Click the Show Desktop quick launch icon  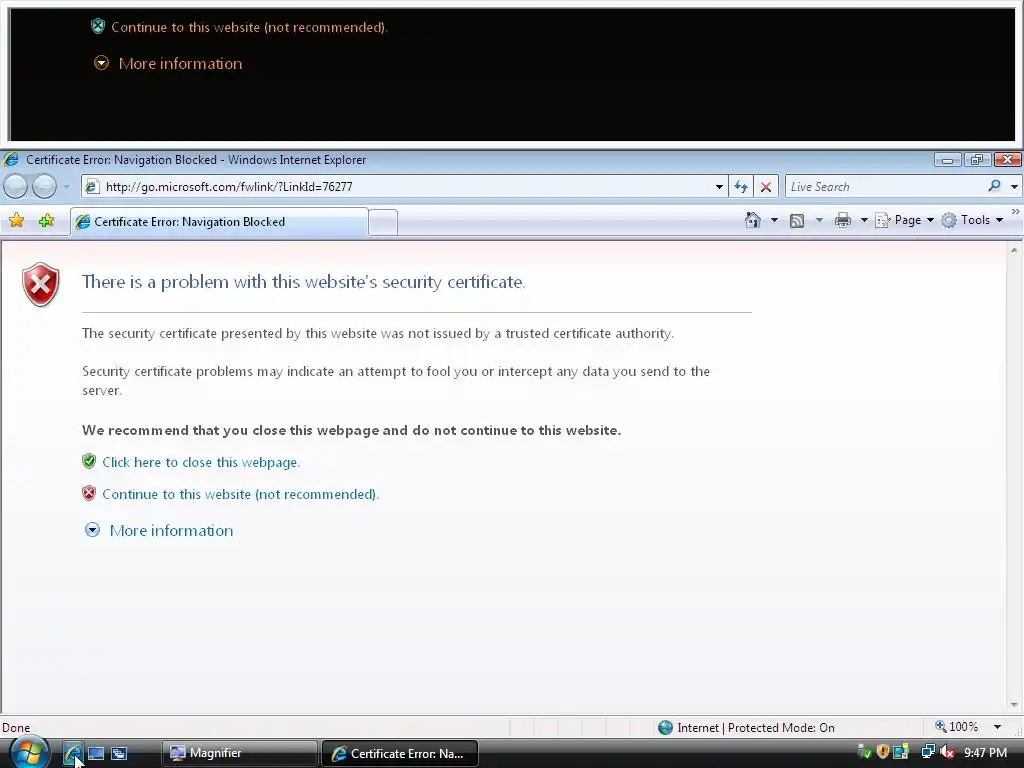tap(96, 754)
